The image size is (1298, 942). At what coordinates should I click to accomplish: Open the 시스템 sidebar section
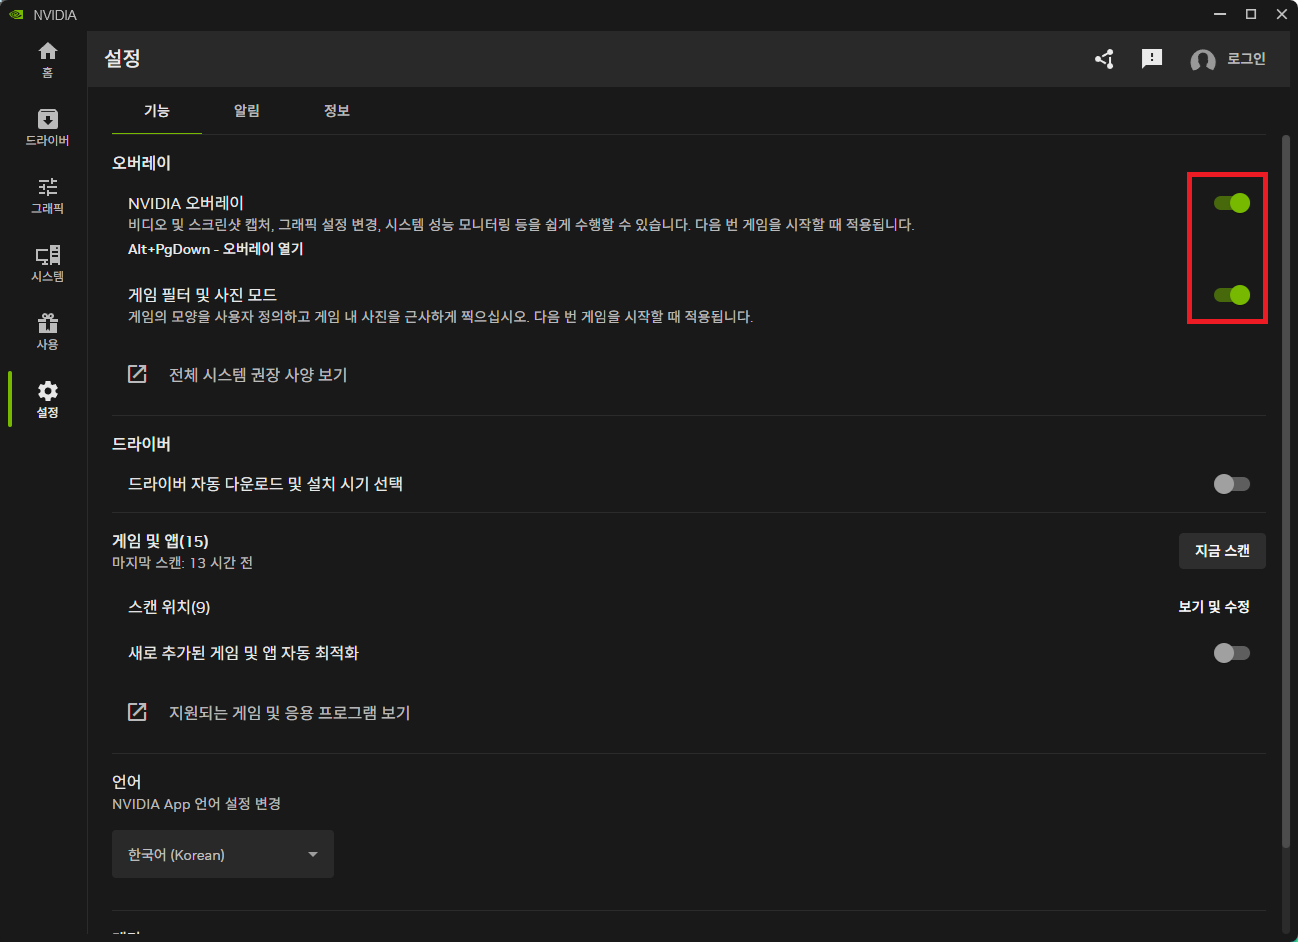47,264
